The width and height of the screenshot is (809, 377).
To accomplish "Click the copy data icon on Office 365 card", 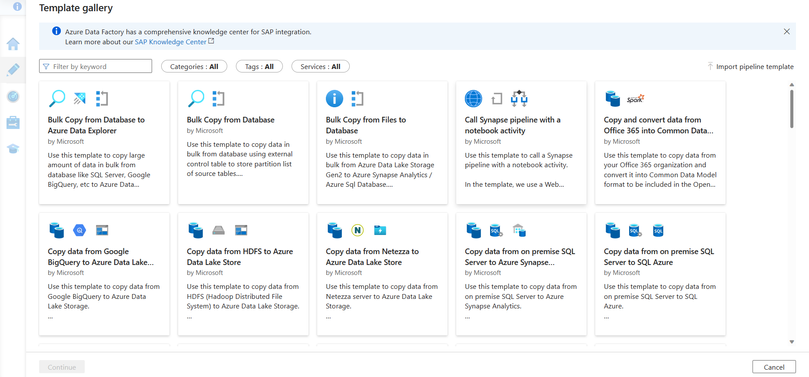I will 613,98.
